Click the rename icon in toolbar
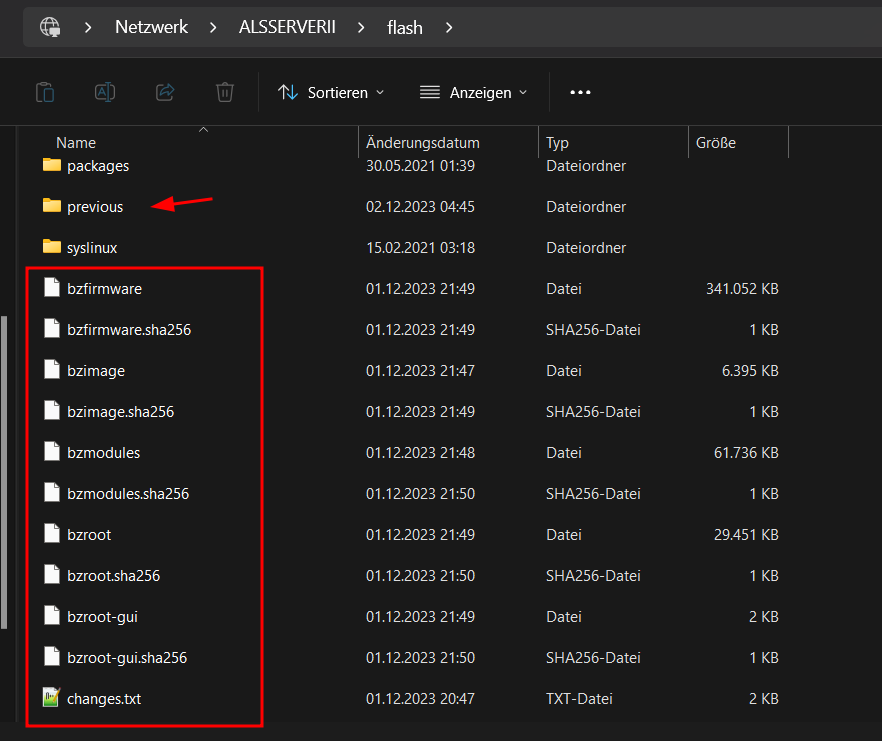 click(105, 92)
